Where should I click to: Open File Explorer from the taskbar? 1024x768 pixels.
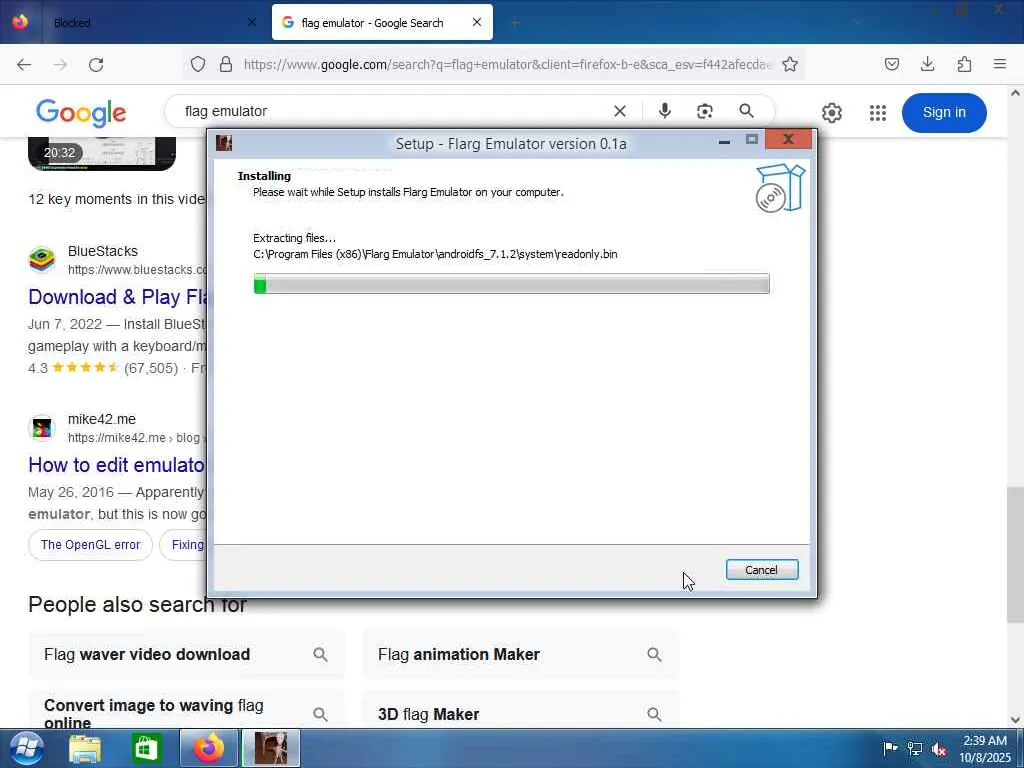(x=85, y=749)
